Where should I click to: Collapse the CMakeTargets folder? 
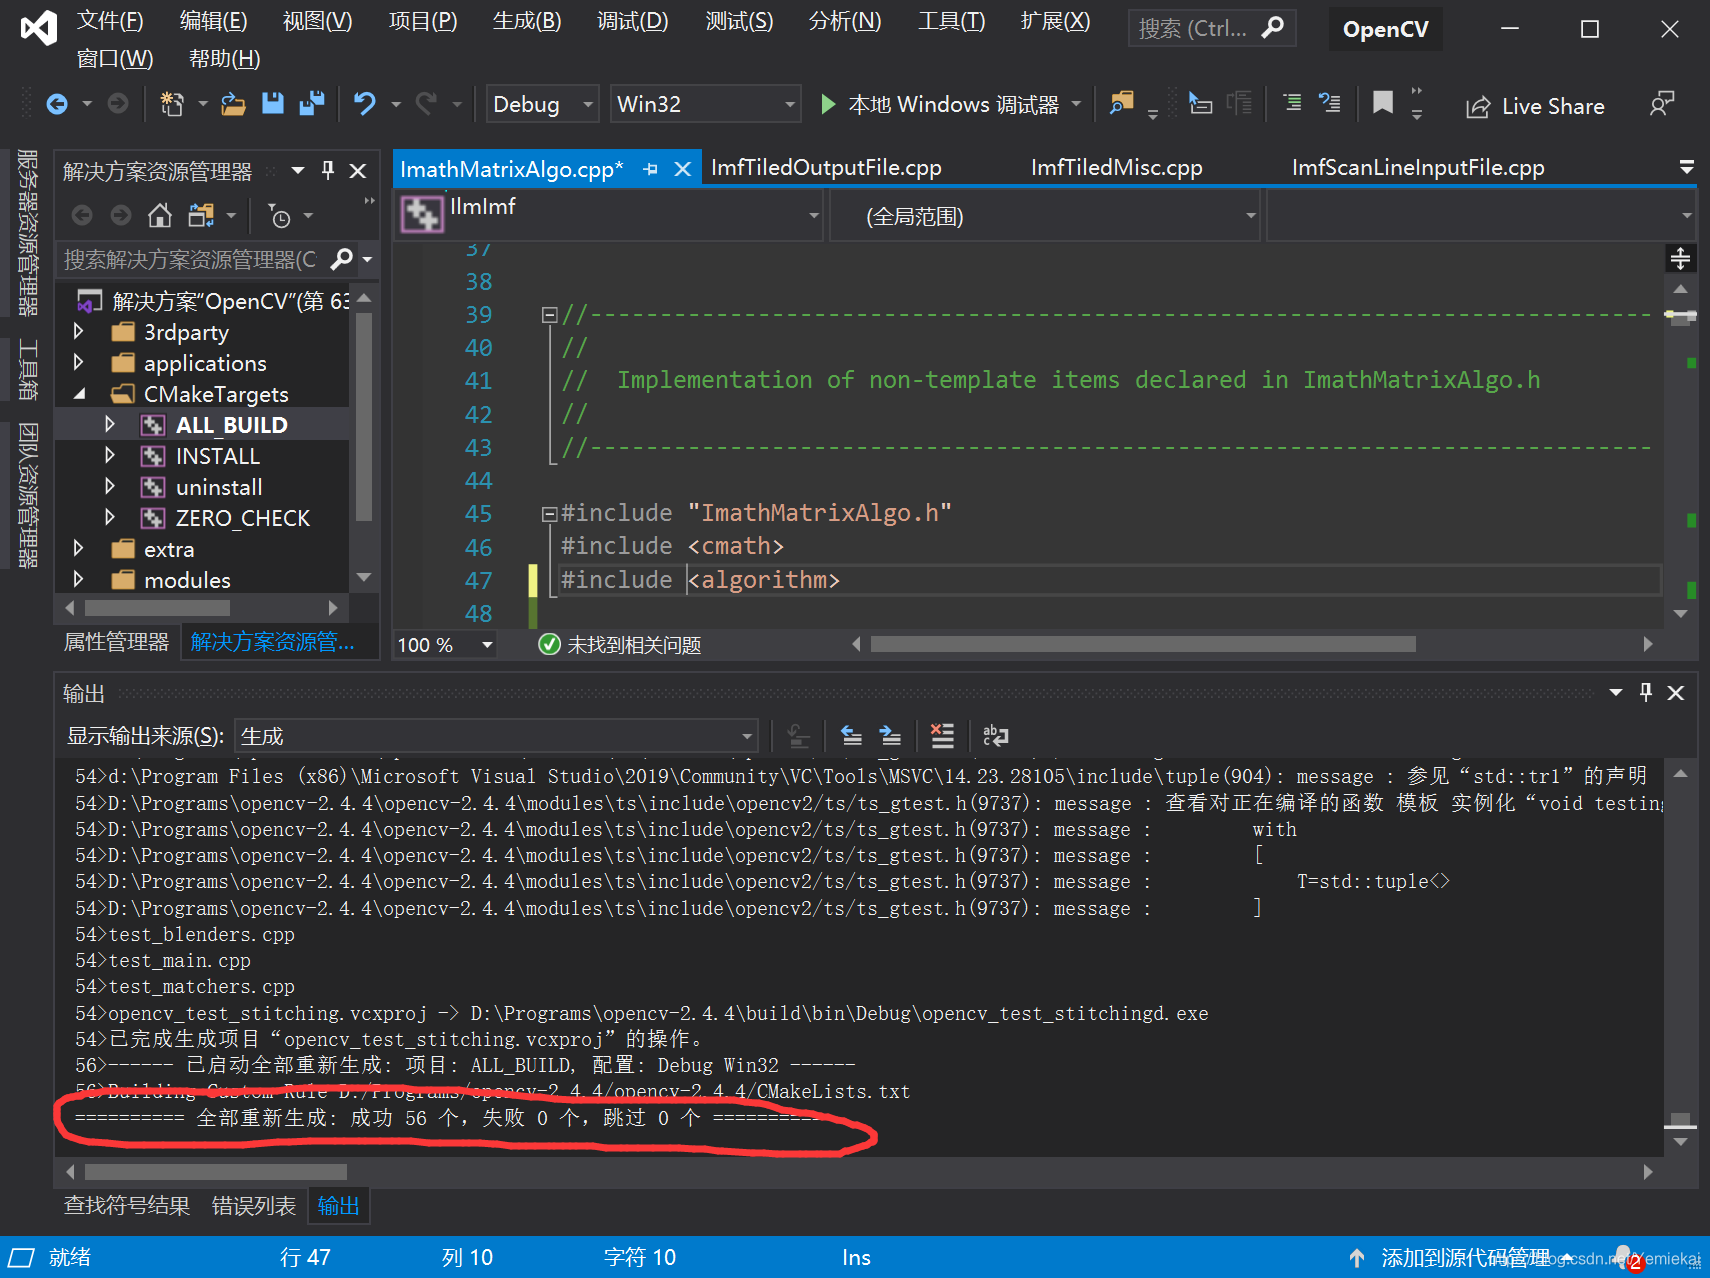click(x=79, y=394)
